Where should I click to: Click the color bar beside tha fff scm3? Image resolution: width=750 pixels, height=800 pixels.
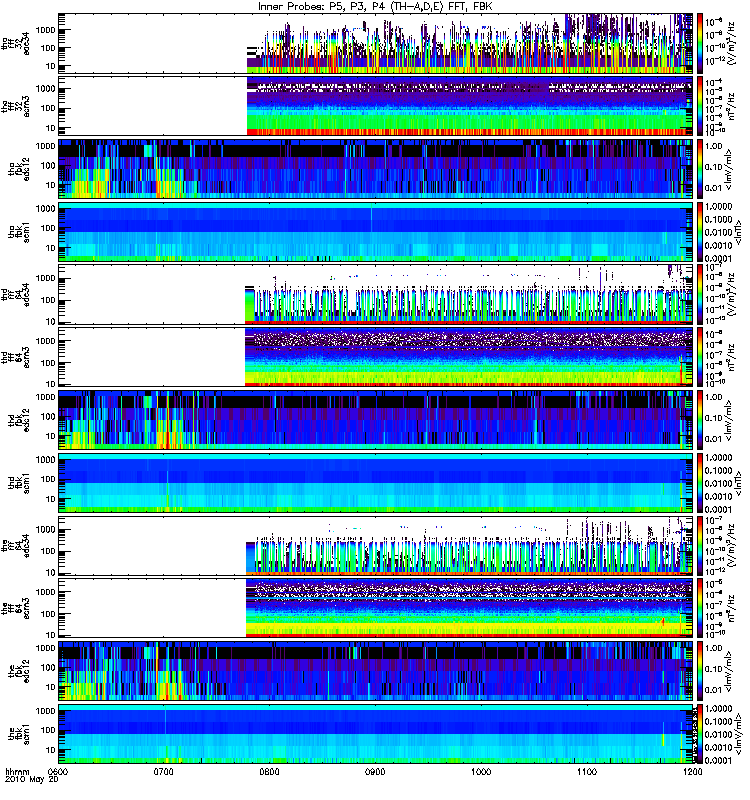pyautogui.click(x=700, y=106)
